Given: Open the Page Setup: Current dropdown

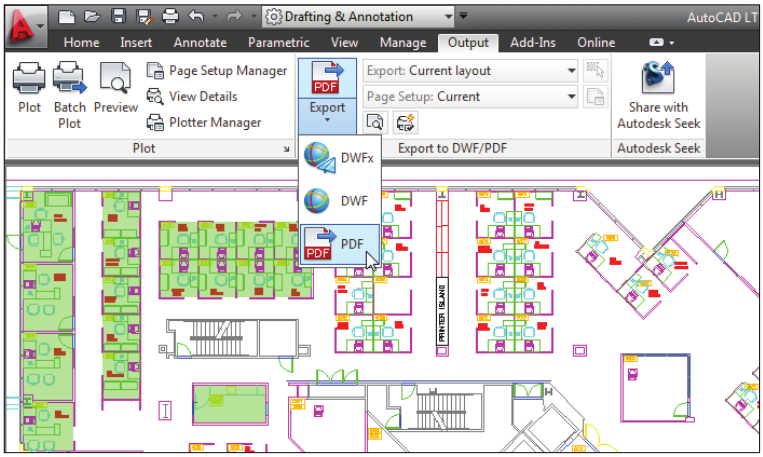Looking at the screenshot, I should click(x=470, y=97).
